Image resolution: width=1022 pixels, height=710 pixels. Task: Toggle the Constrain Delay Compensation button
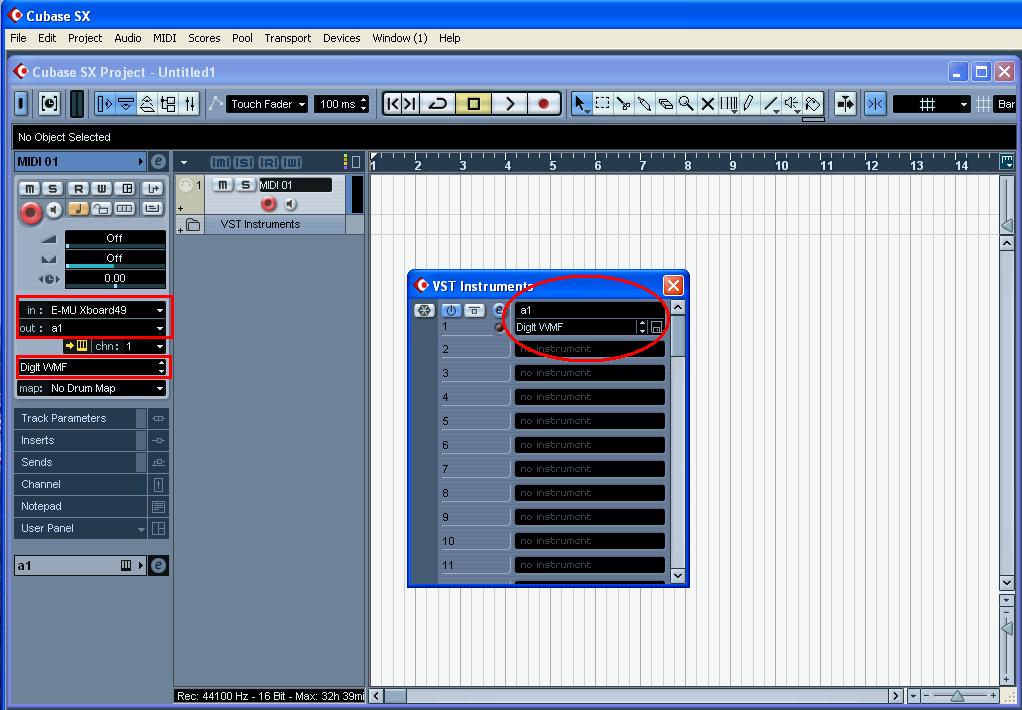click(49, 104)
